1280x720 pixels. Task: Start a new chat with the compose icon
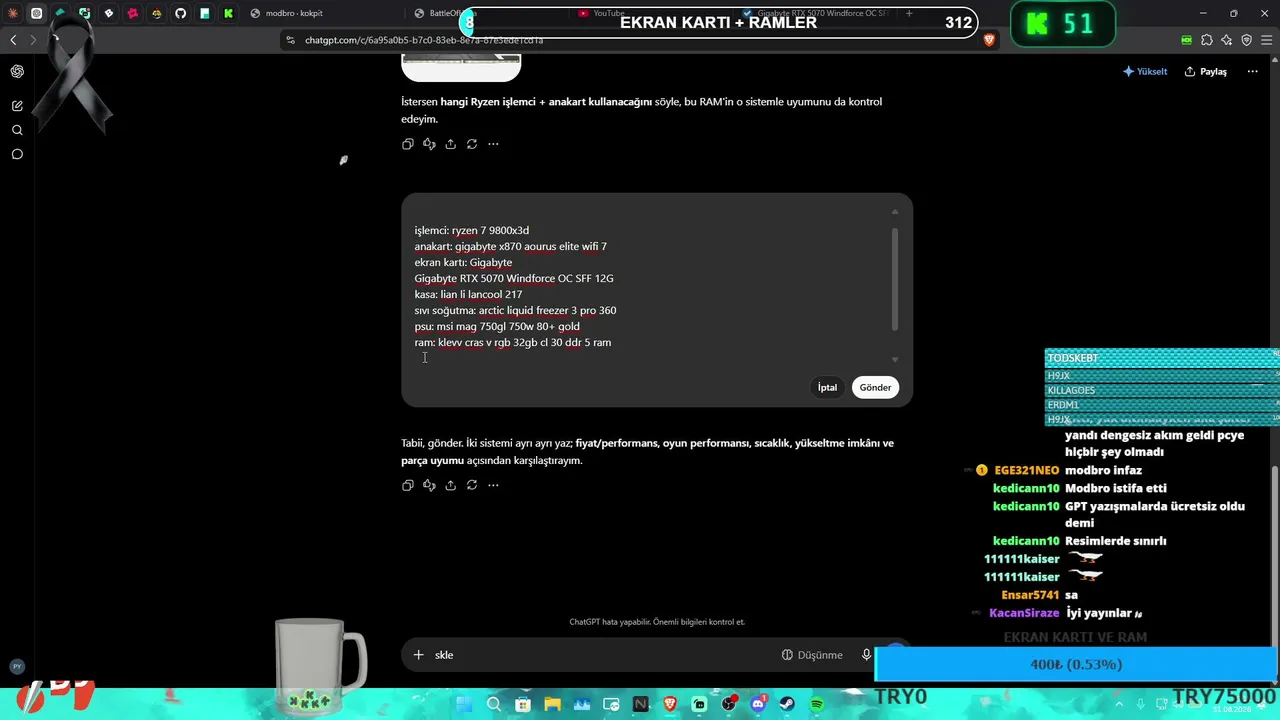pyautogui.click(x=17, y=106)
